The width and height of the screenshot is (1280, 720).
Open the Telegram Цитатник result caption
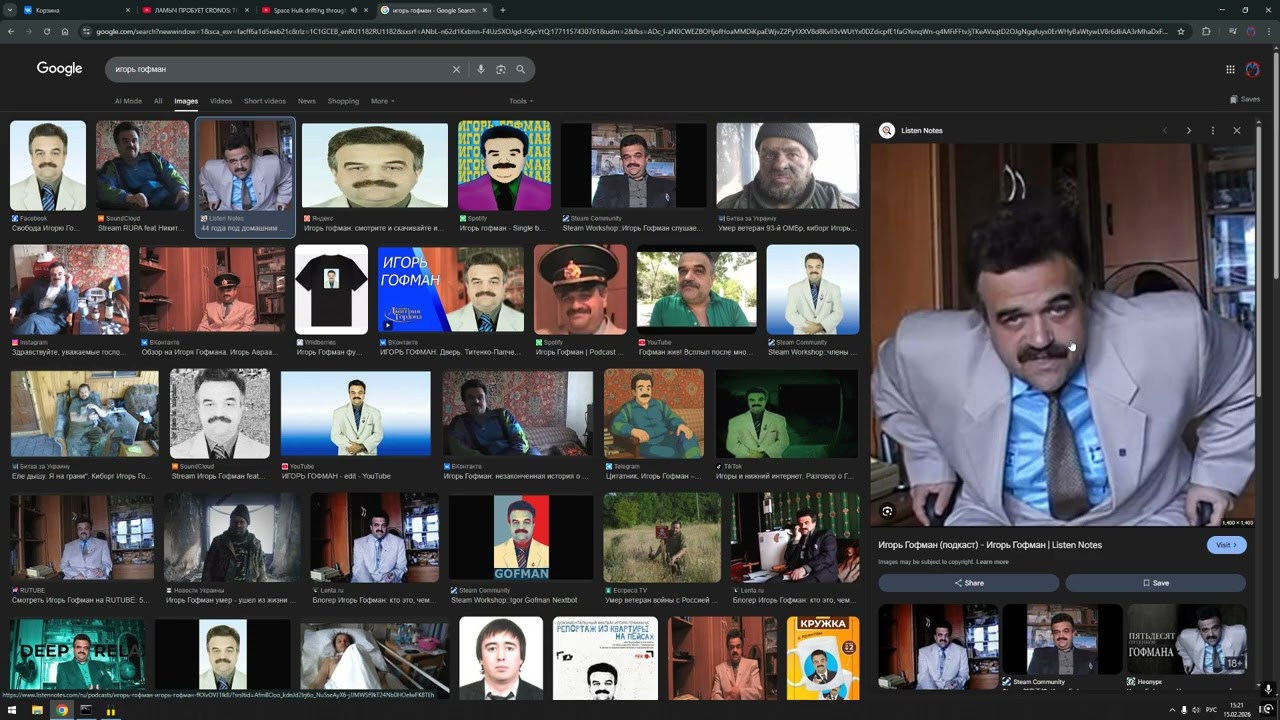click(653, 476)
